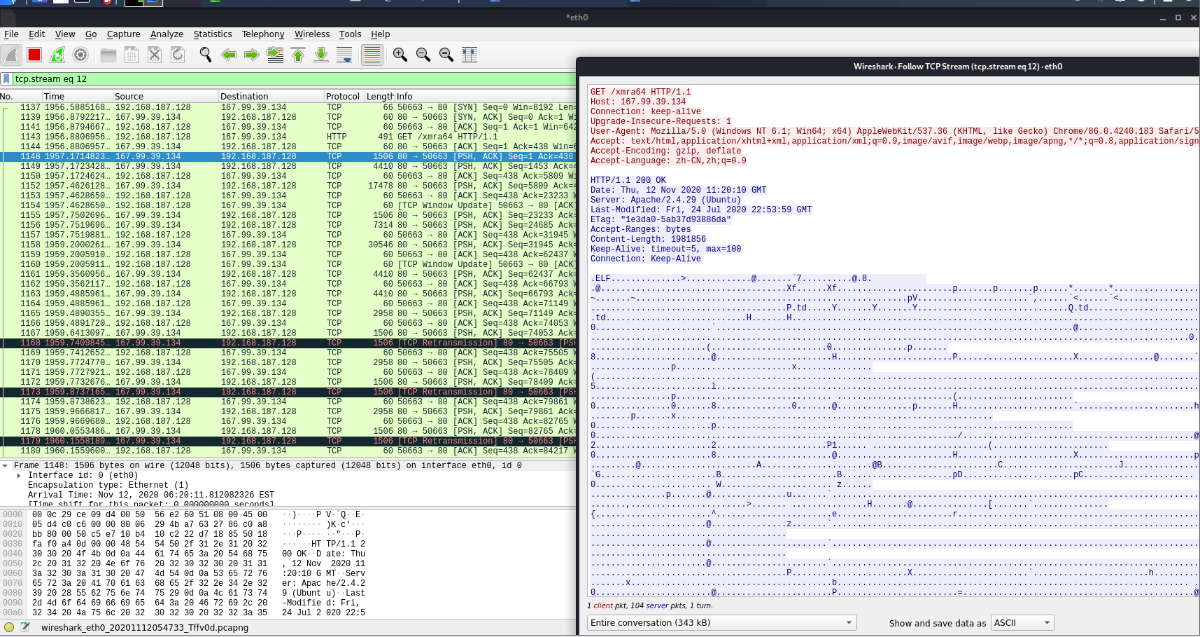Select packet 1154 TCP Window Update row
Viewport: 1200px width, 637px height.
click(287, 205)
